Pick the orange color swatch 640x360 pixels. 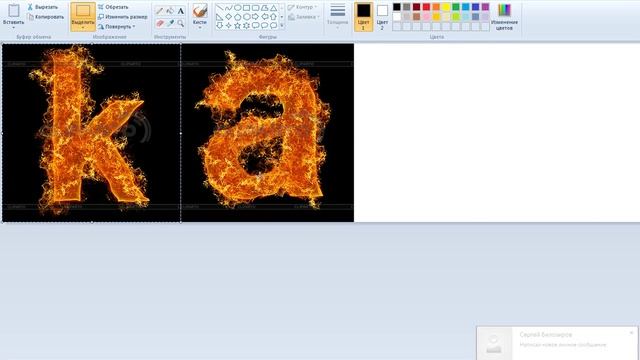(436, 7)
